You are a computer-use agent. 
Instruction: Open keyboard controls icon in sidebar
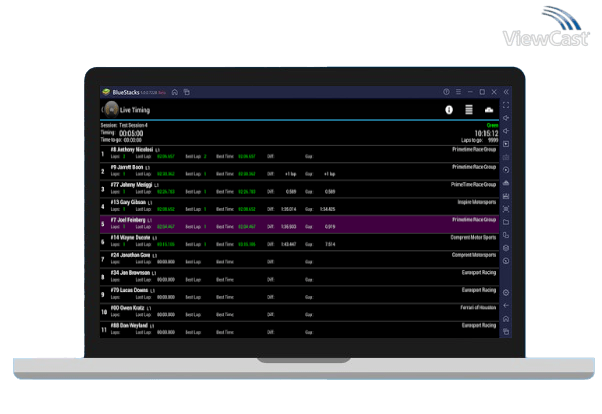506,157
